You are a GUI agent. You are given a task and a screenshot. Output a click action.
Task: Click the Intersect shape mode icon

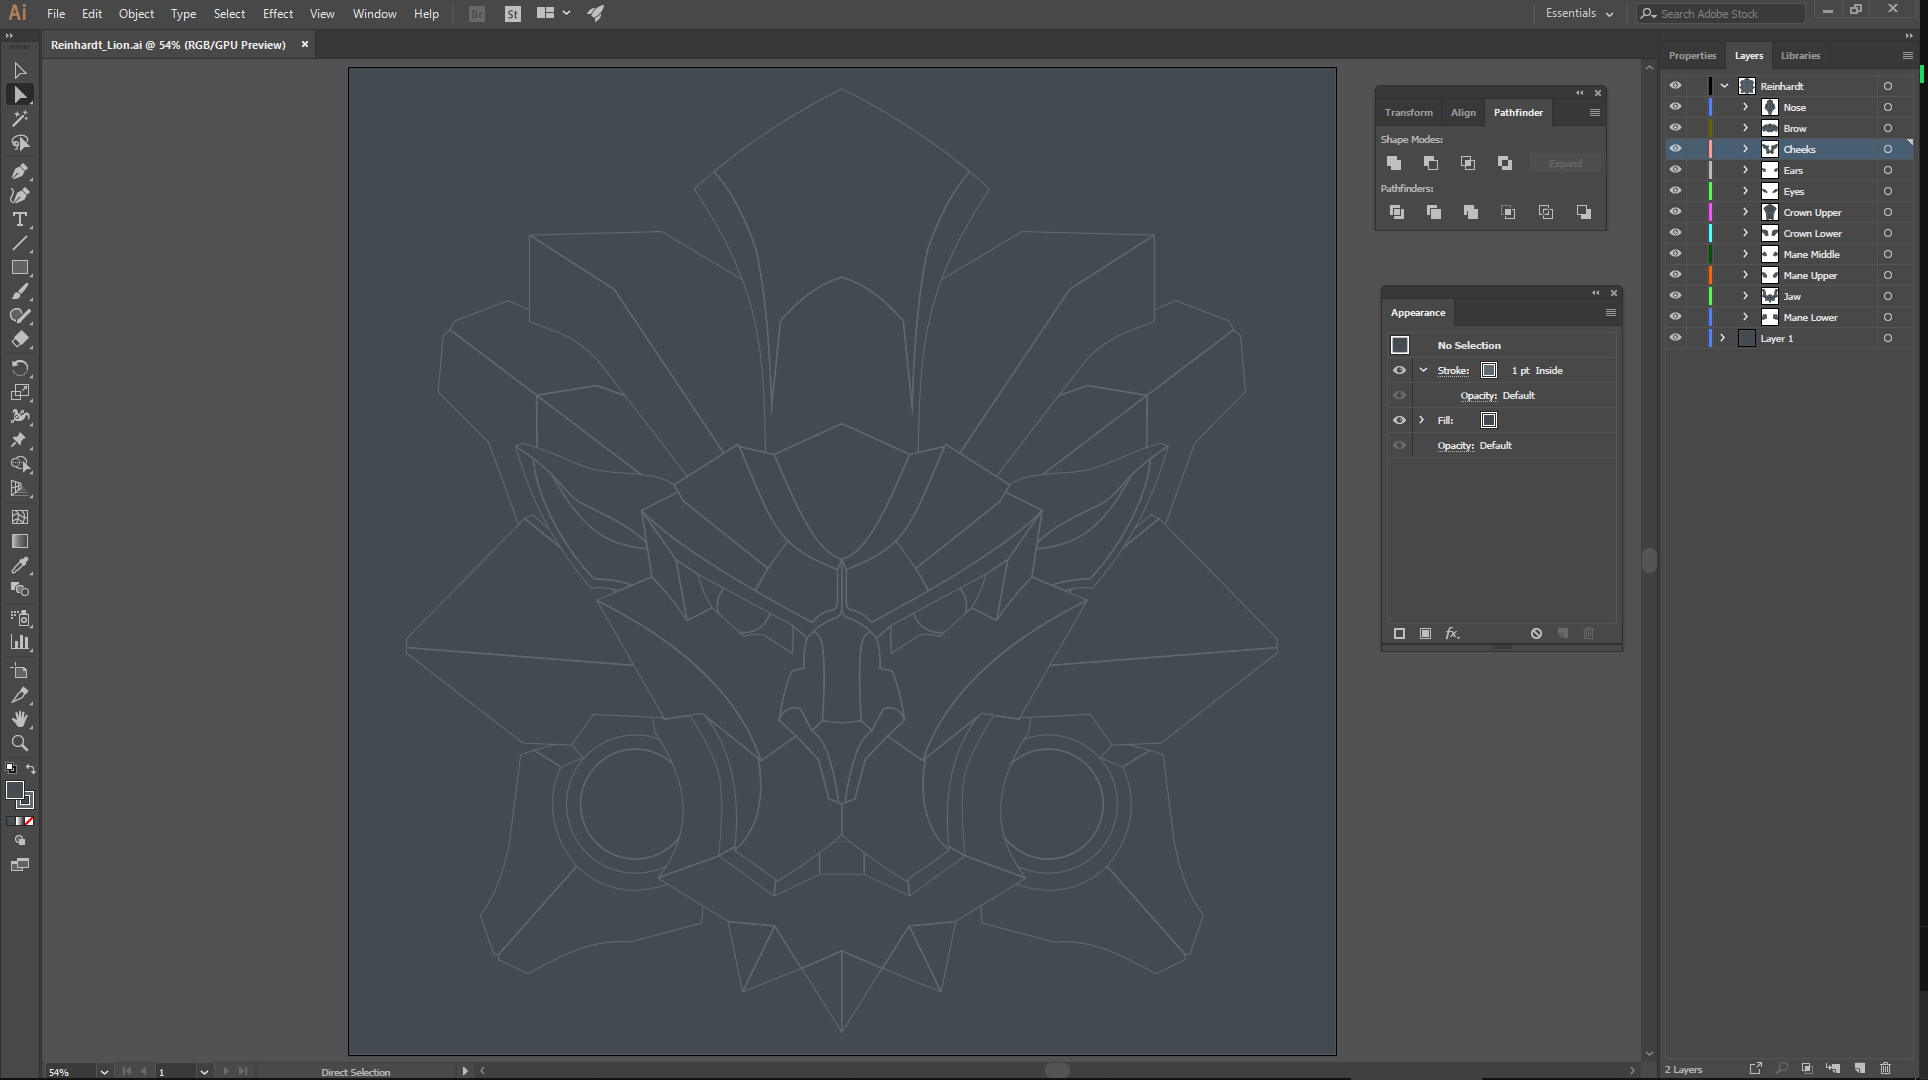point(1468,163)
